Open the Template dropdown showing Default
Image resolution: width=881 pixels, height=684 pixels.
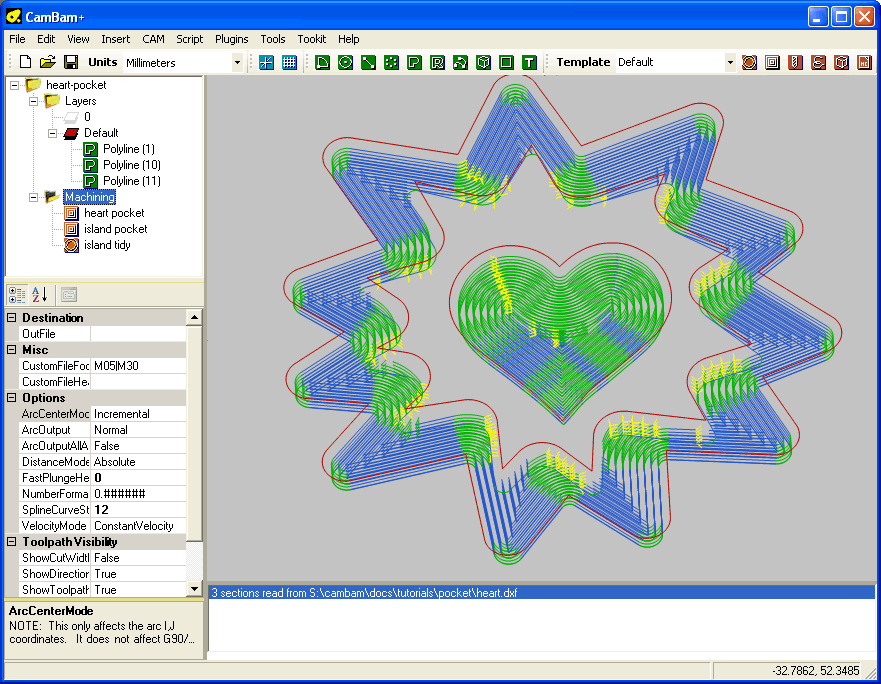pyautogui.click(x=729, y=63)
